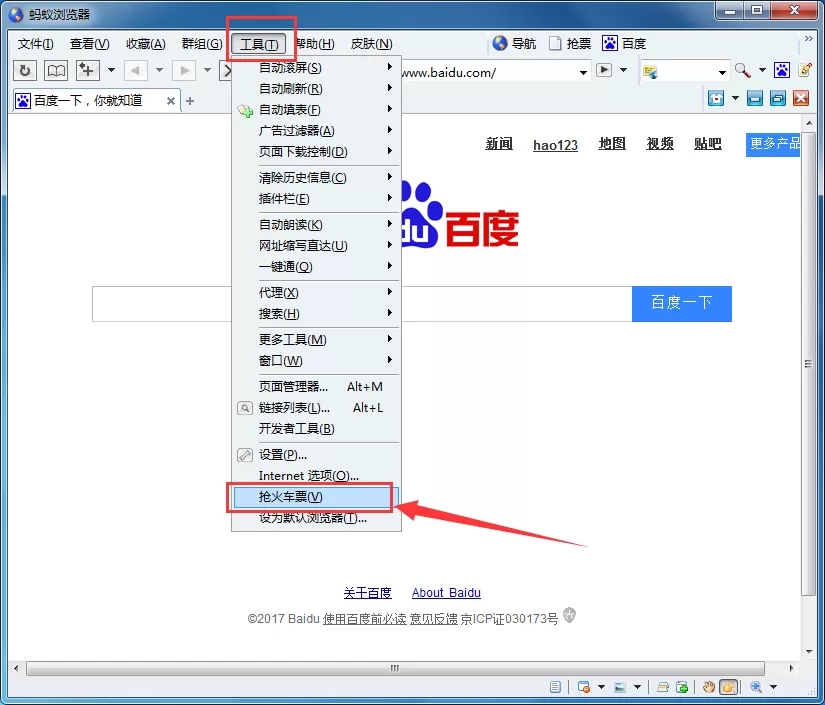
Task: Choose Internet 选项(O)... menu entry
Action: pyautogui.click(x=316, y=476)
